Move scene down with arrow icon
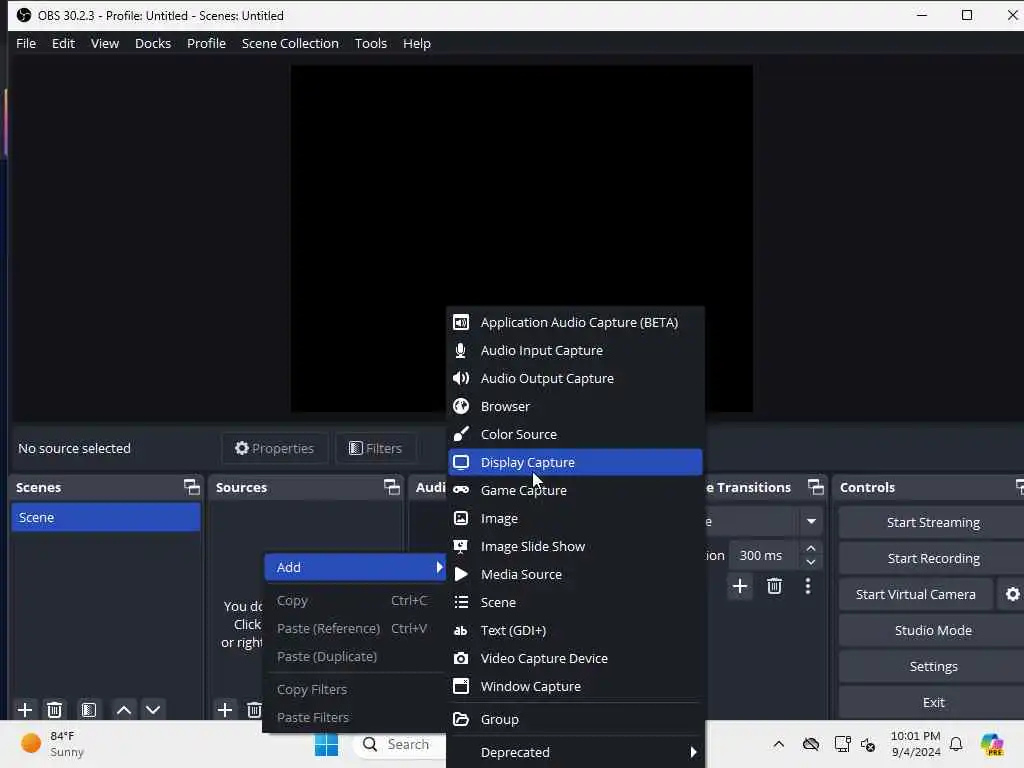The height and width of the screenshot is (768, 1024). click(x=153, y=709)
